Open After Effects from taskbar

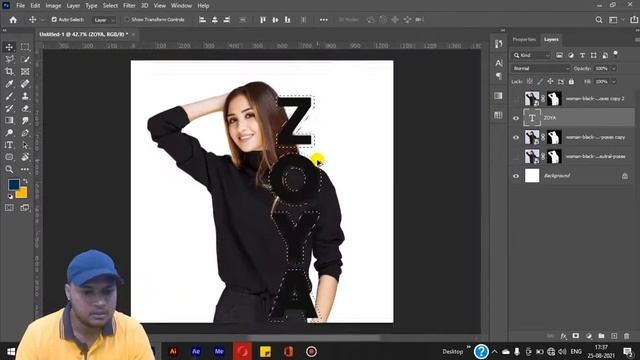click(x=196, y=351)
